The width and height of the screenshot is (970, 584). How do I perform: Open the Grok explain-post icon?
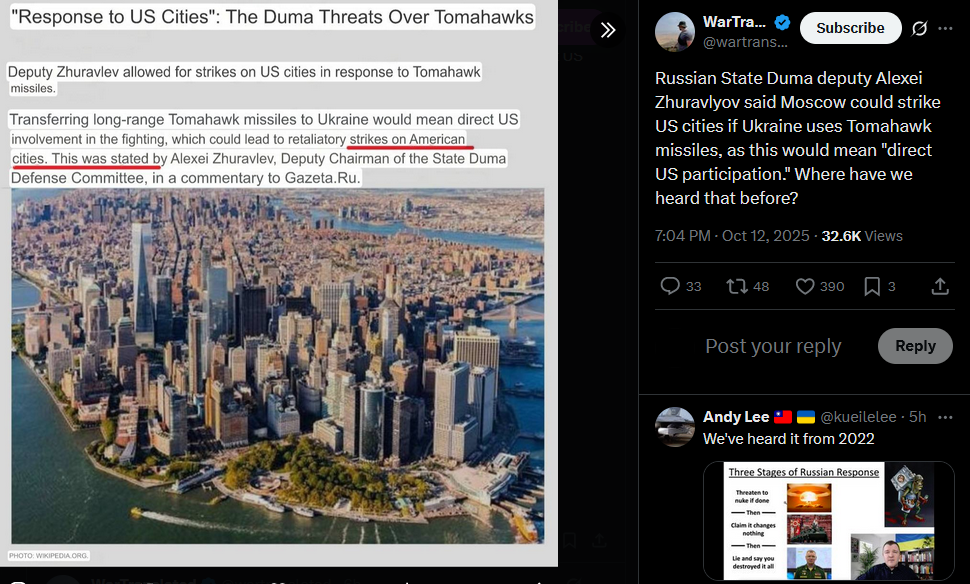920,28
